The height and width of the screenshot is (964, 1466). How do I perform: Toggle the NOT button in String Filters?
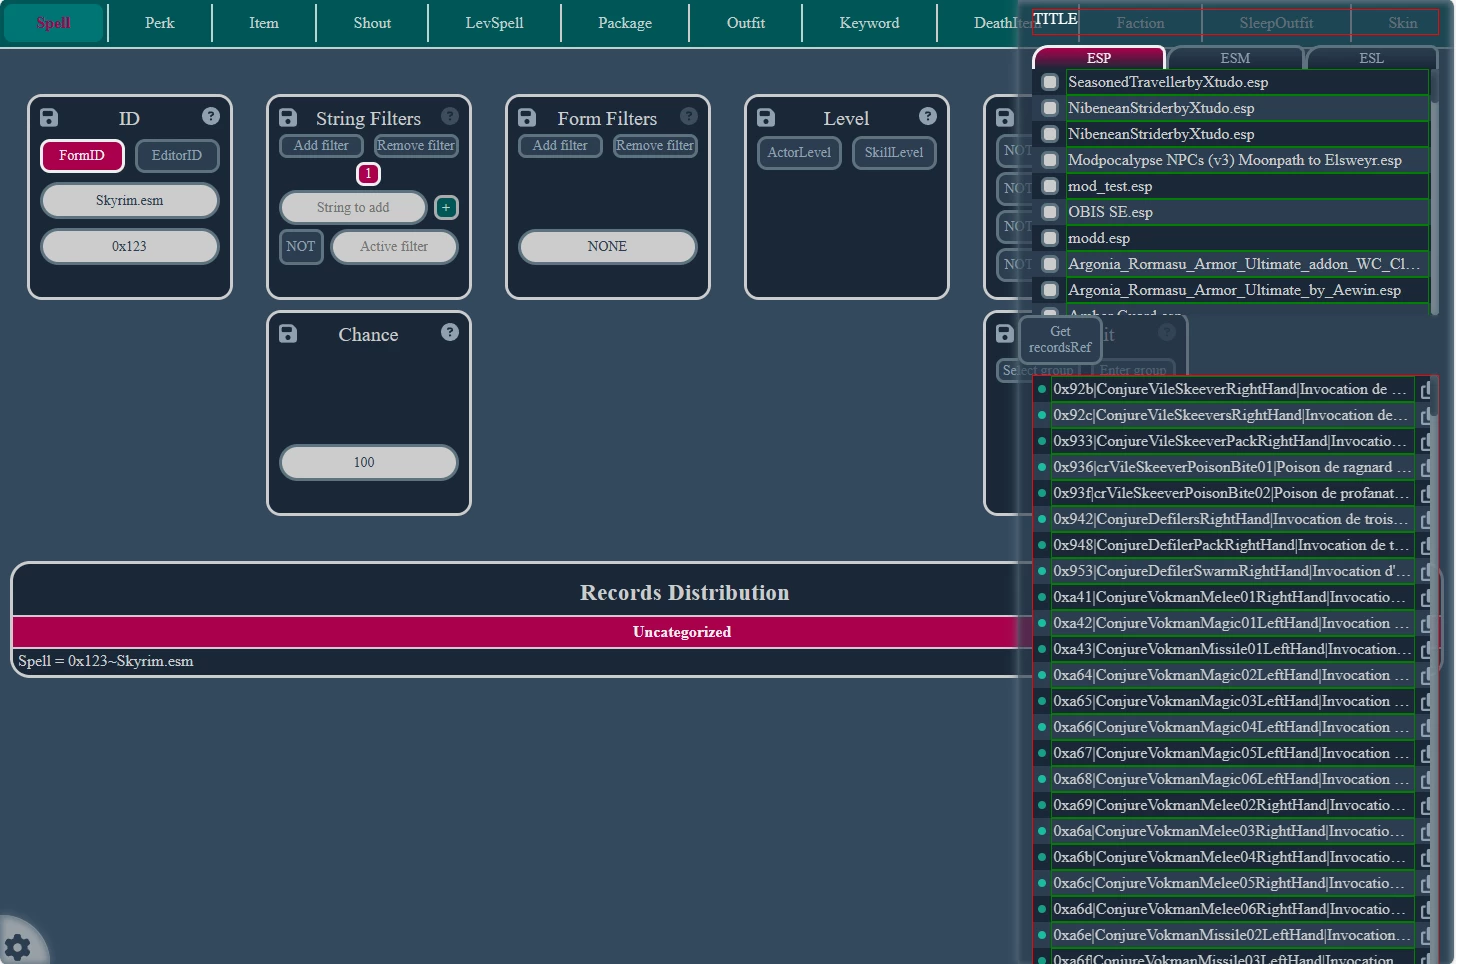tap(301, 246)
